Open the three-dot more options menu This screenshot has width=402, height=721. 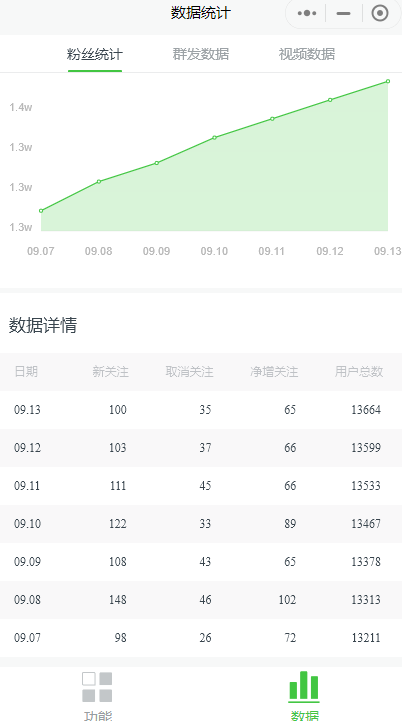coord(307,13)
